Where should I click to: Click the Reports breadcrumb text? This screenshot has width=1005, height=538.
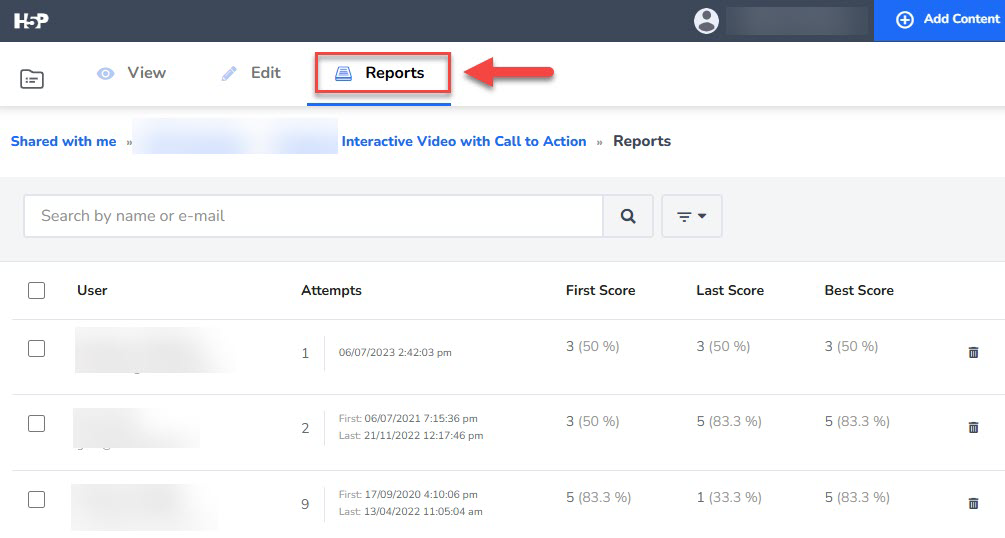click(642, 141)
